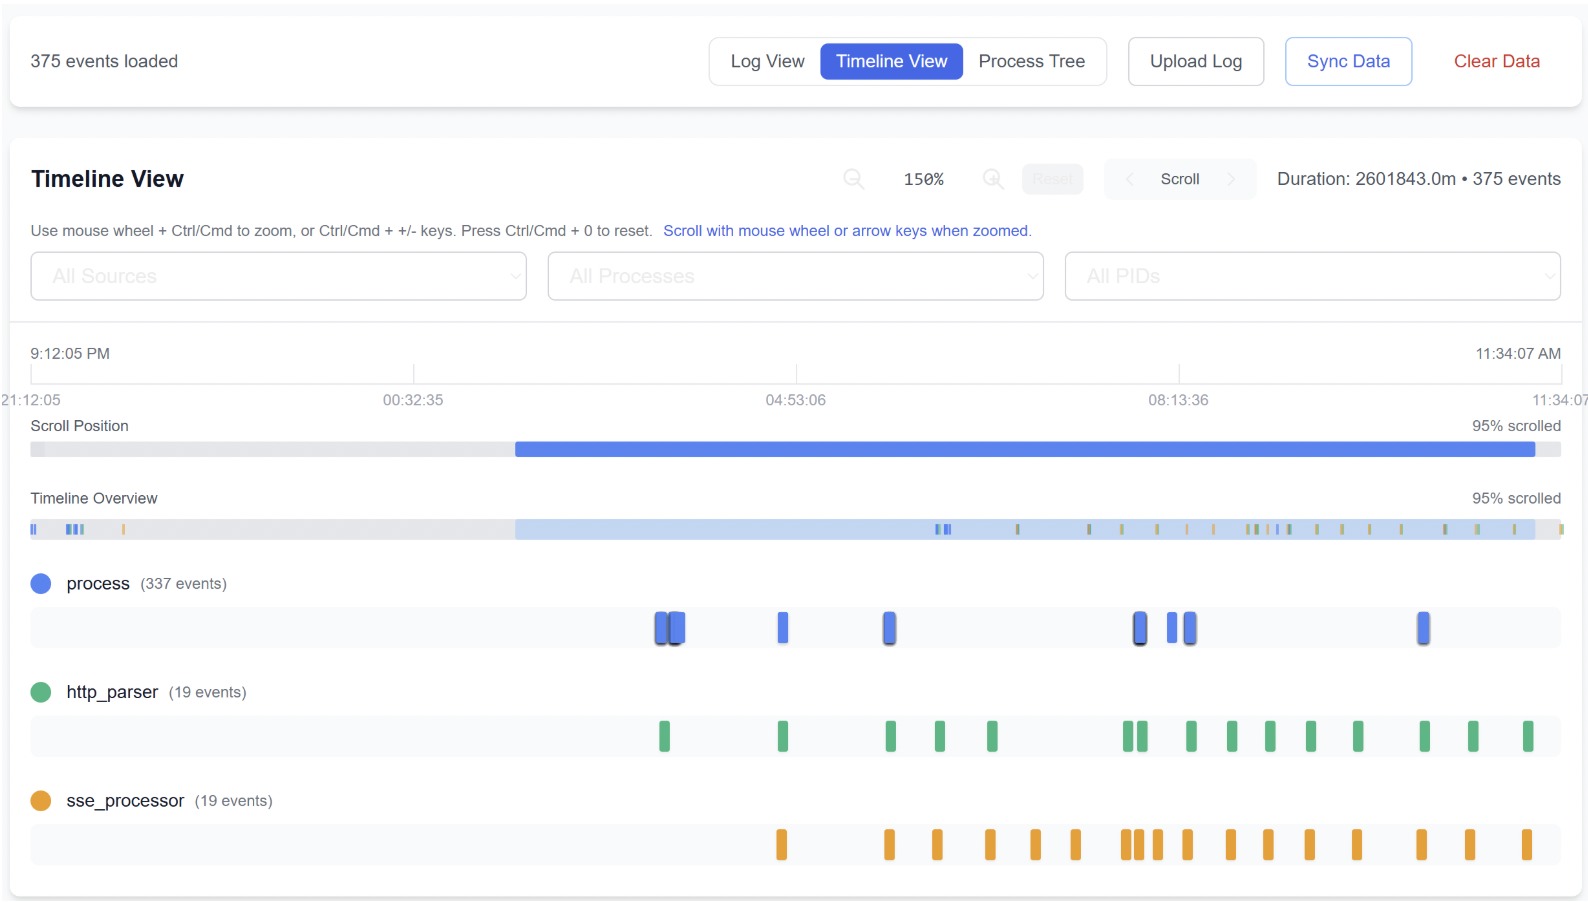1588x902 pixels.
Task: Click the http_parser row label
Action: 112,692
